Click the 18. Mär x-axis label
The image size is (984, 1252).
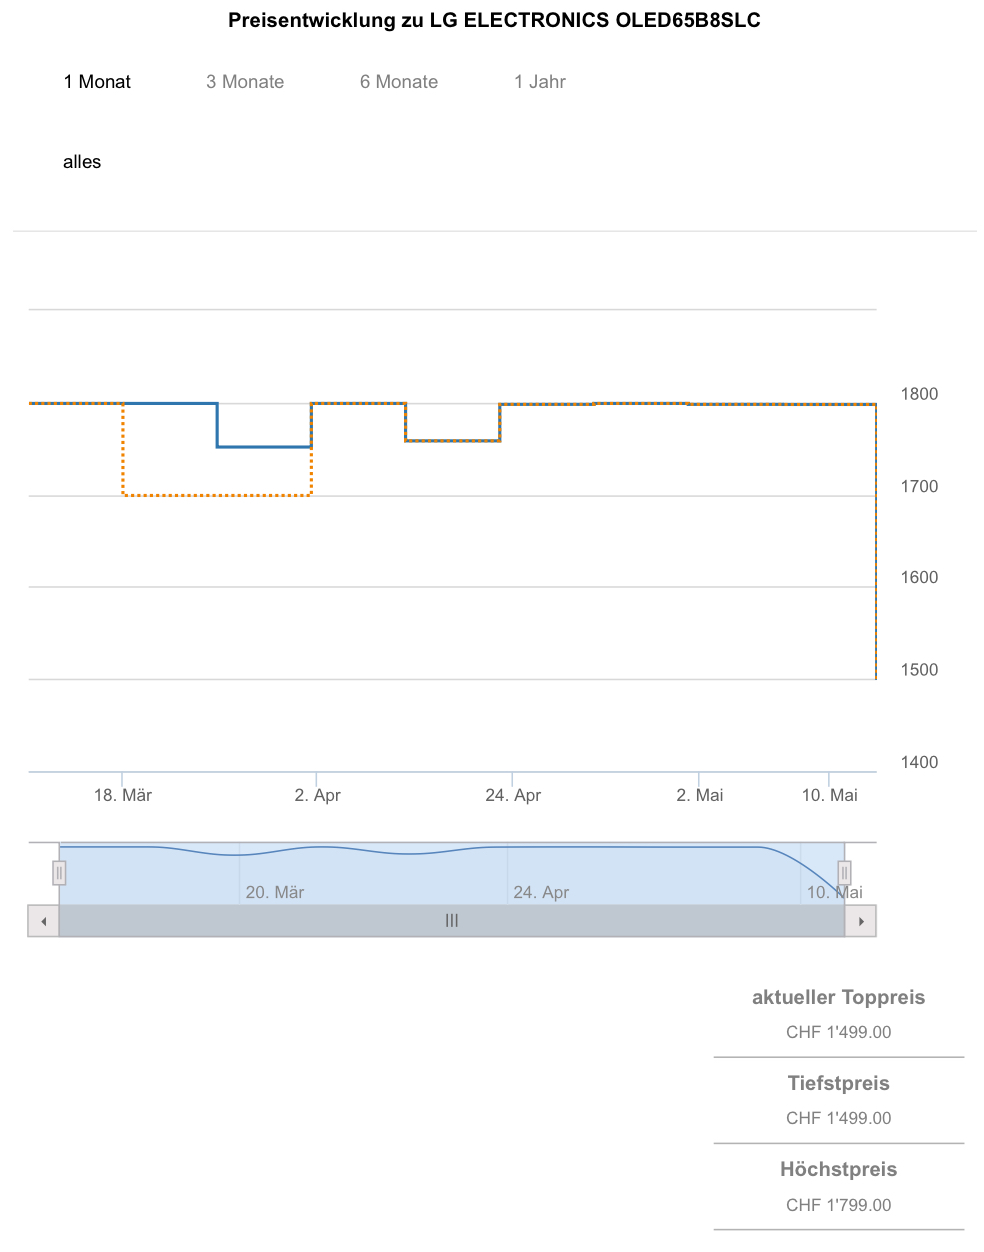tap(123, 795)
